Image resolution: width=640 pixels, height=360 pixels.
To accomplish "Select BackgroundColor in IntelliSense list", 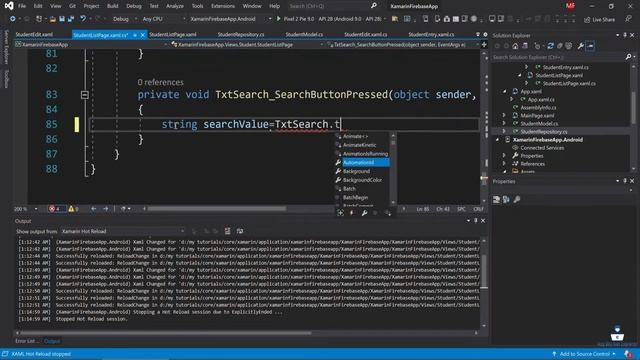I will coord(362,180).
